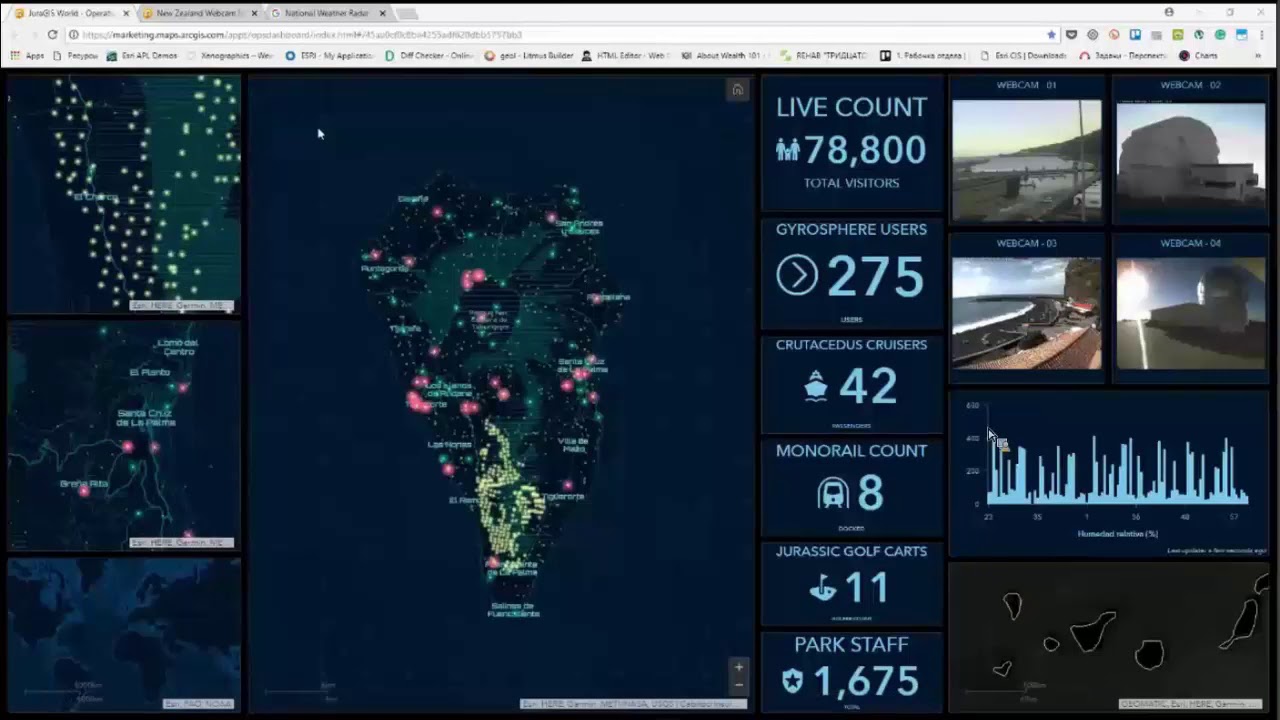Image resolution: width=1280 pixels, height=720 pixels.
Task: Open the Apps shortcut in bookmarks bar
Action: [x=28, y=56]
